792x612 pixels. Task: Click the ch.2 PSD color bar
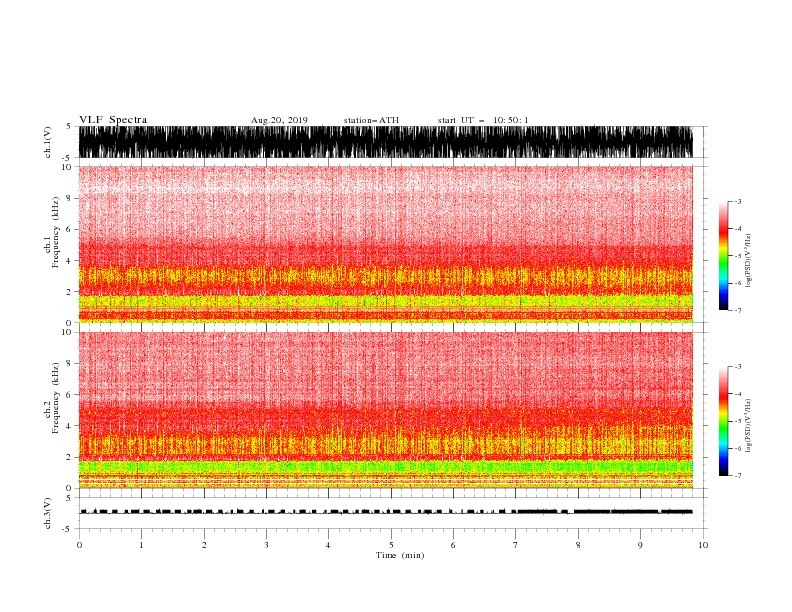click(723, 421)
